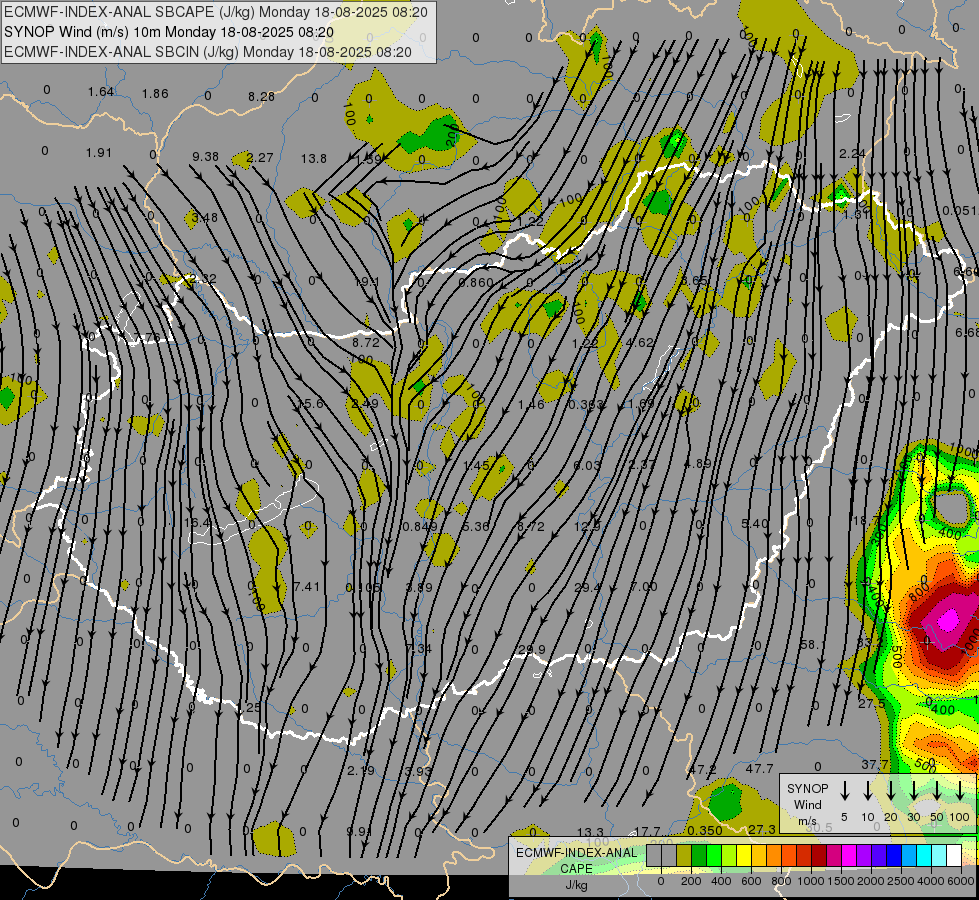Click the 6000 tick label on CAPE scale
The width and height of the screenshot is (979, 900).
[x=961, y=881]
